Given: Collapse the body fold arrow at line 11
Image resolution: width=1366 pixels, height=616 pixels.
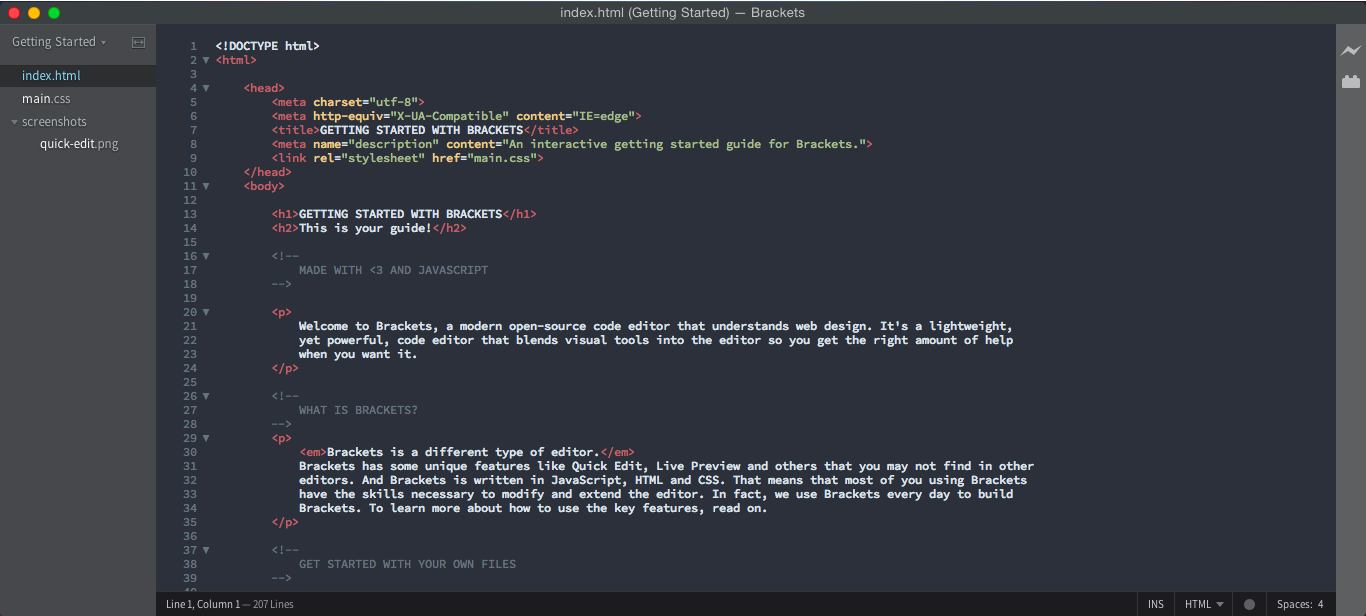Looking at the screenshot, I should coord(206,186).
